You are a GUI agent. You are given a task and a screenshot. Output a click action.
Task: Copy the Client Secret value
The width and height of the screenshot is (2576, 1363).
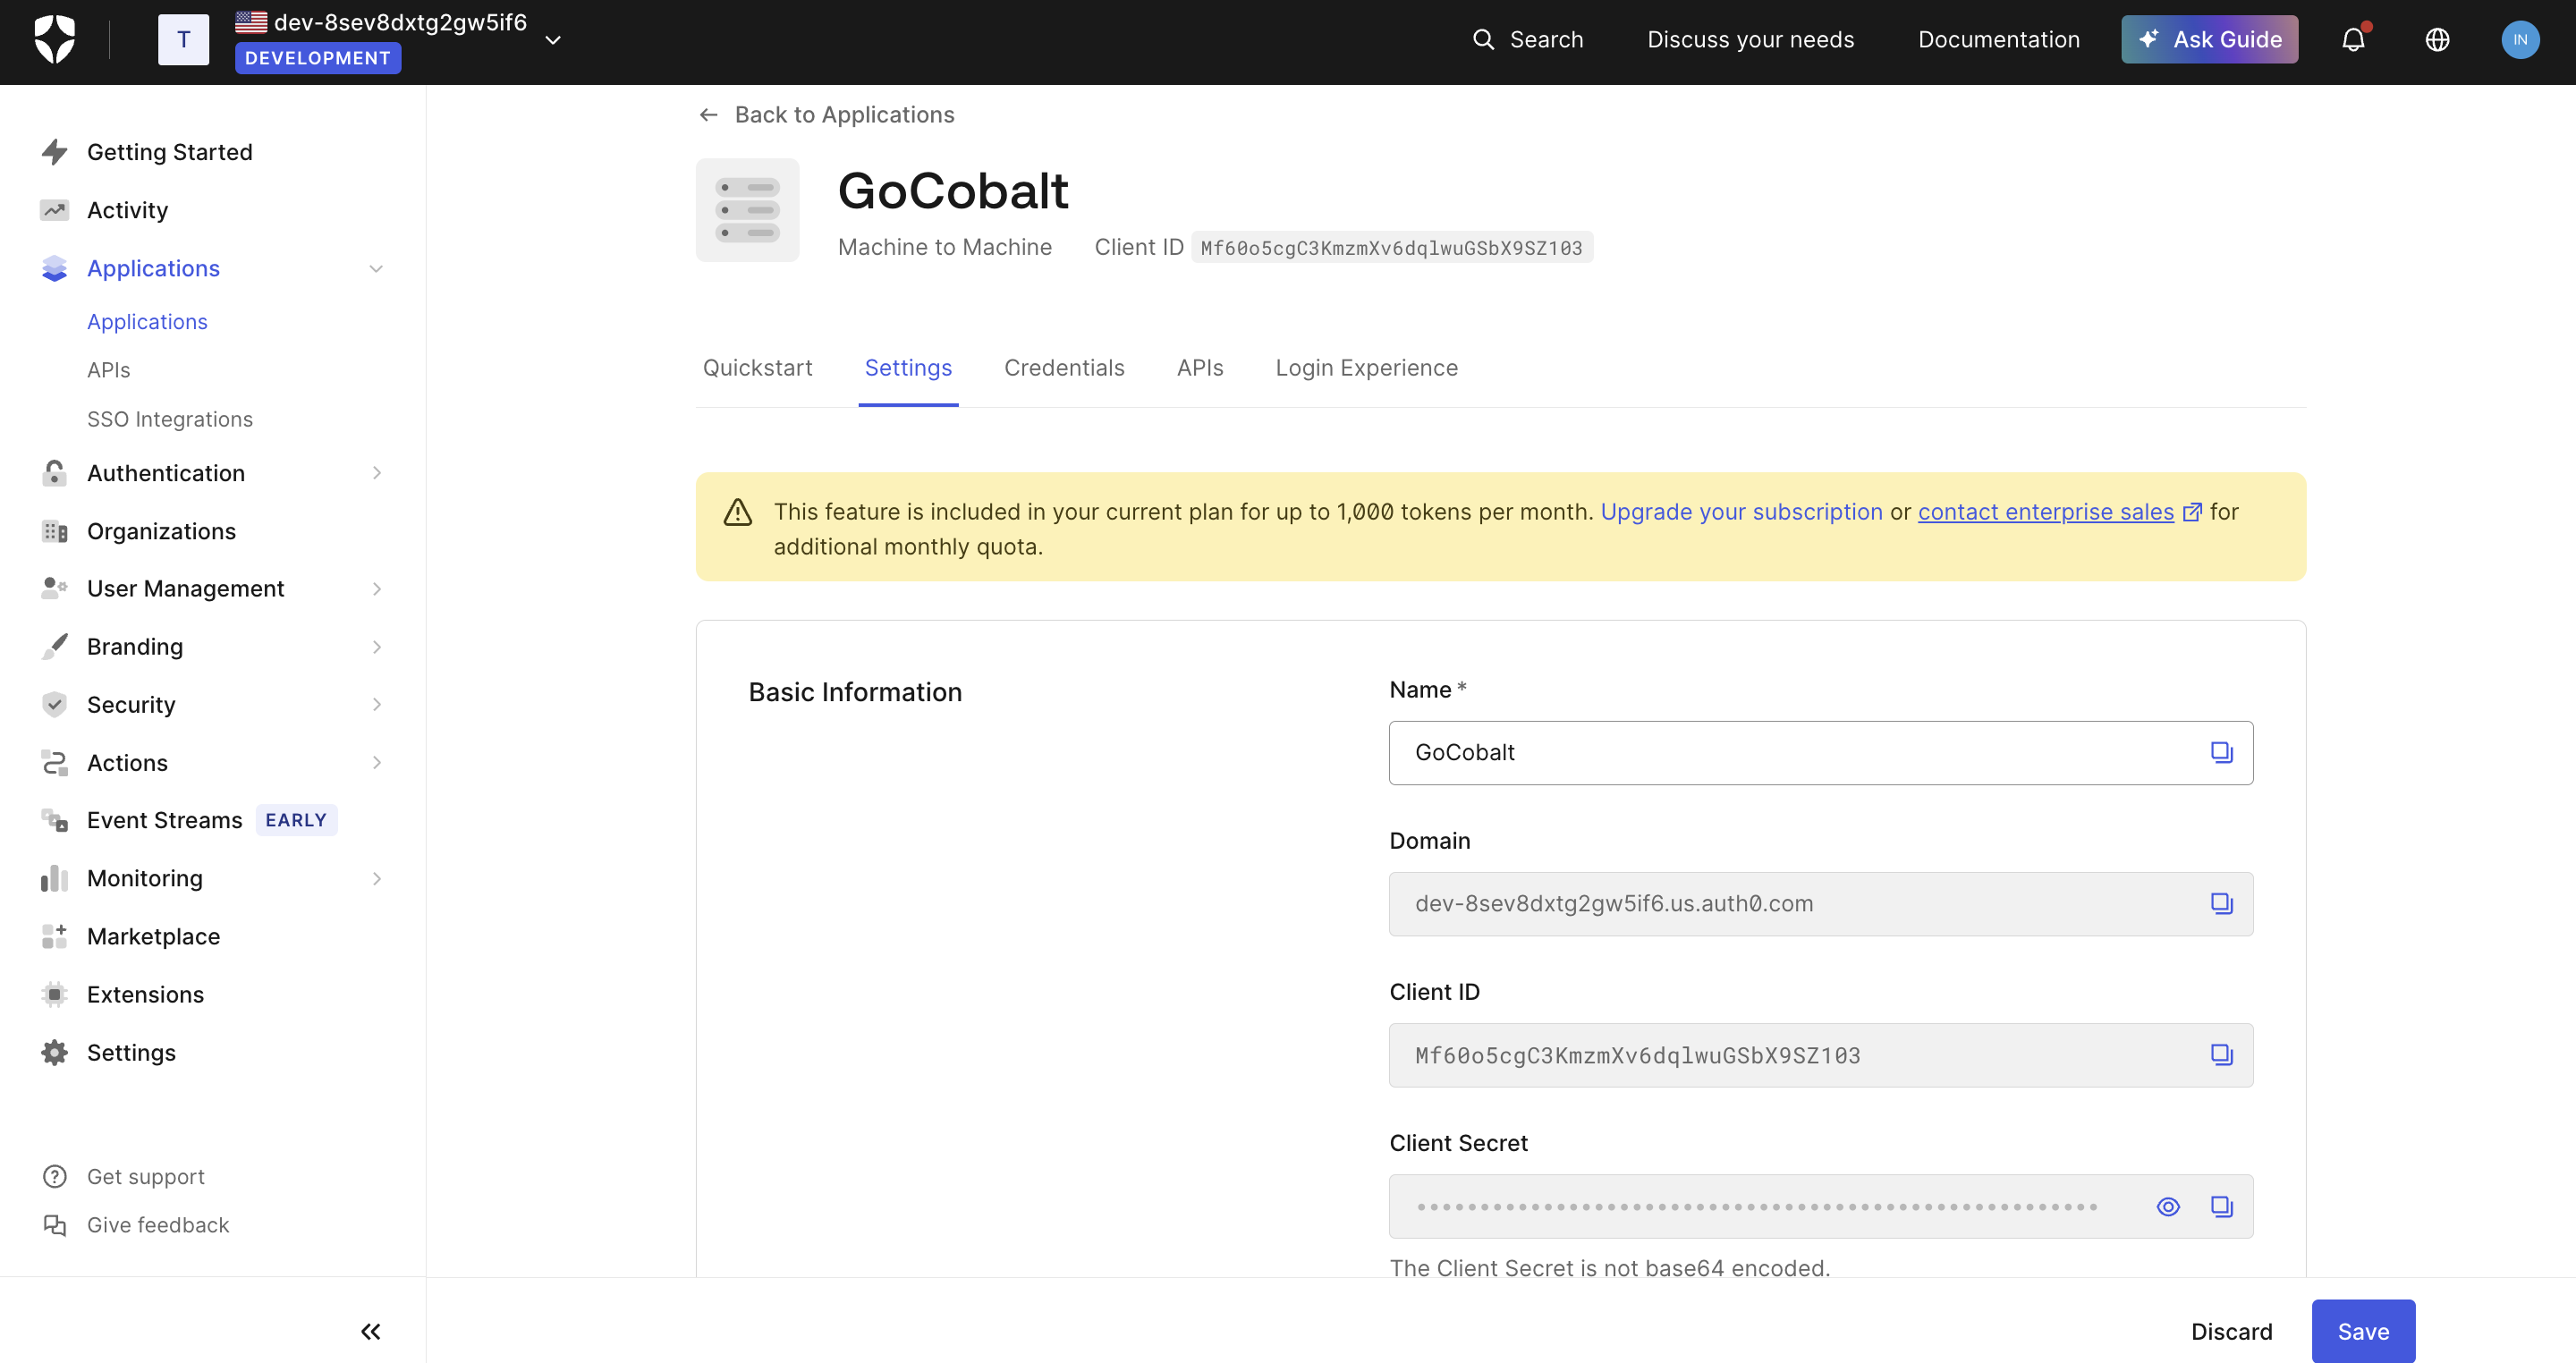[2221, 1206]
